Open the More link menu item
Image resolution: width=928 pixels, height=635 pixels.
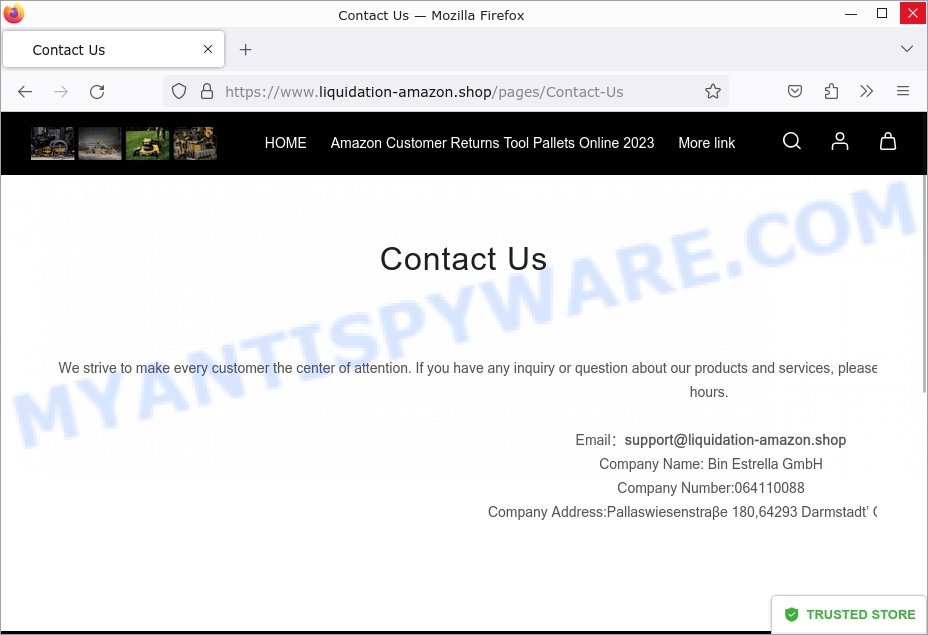coord(707,143)
